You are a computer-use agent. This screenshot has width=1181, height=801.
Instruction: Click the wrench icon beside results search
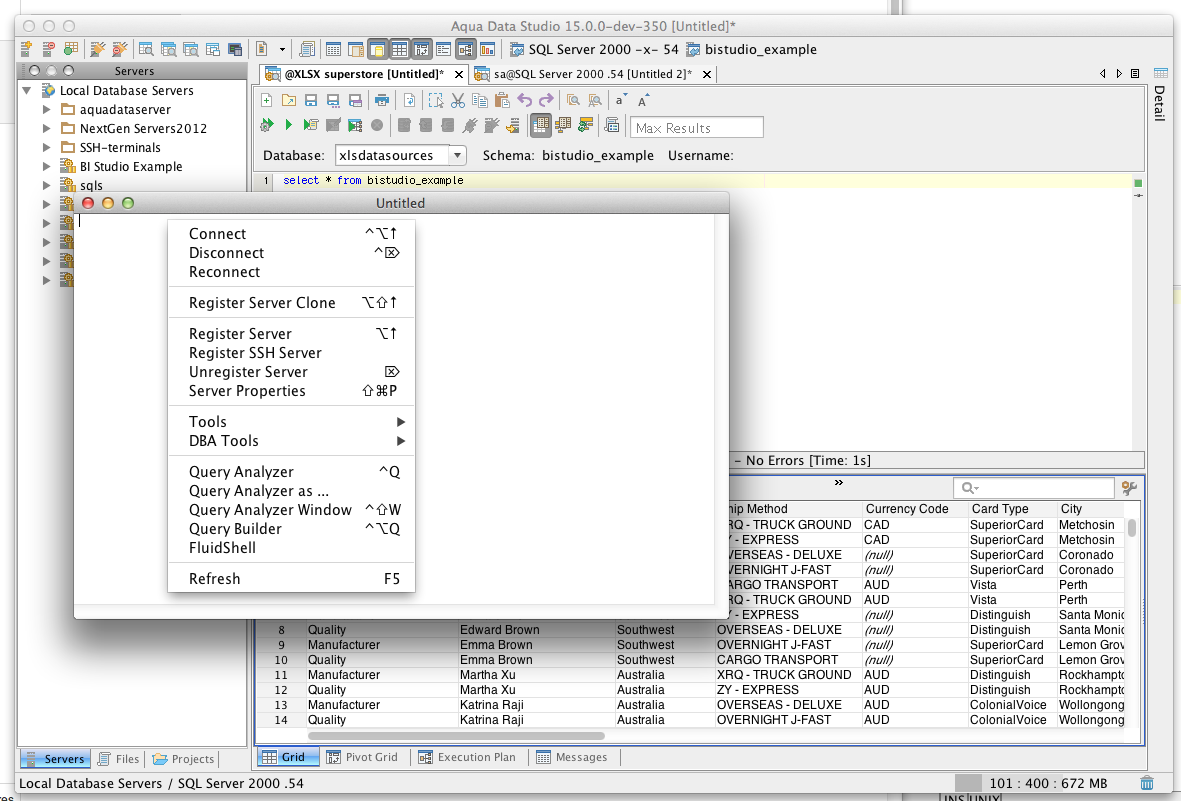click(1129, 488)
